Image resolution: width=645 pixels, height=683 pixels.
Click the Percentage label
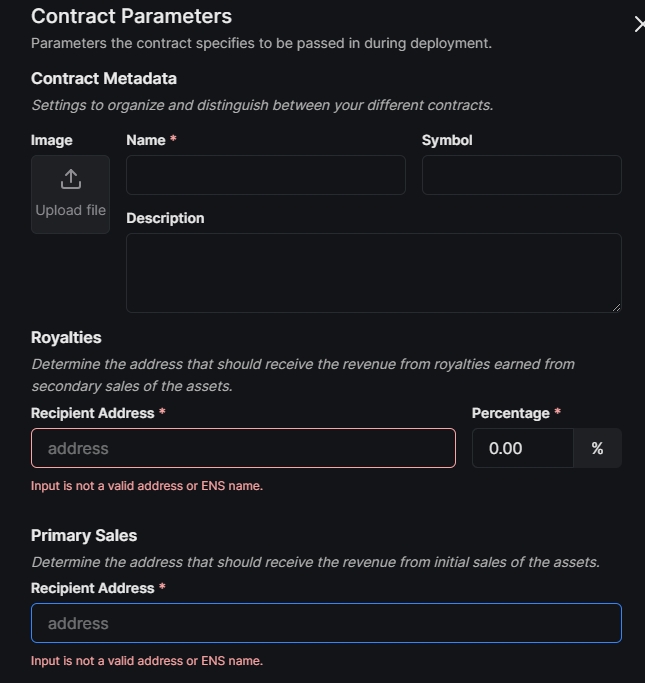(x=510, y=413)
